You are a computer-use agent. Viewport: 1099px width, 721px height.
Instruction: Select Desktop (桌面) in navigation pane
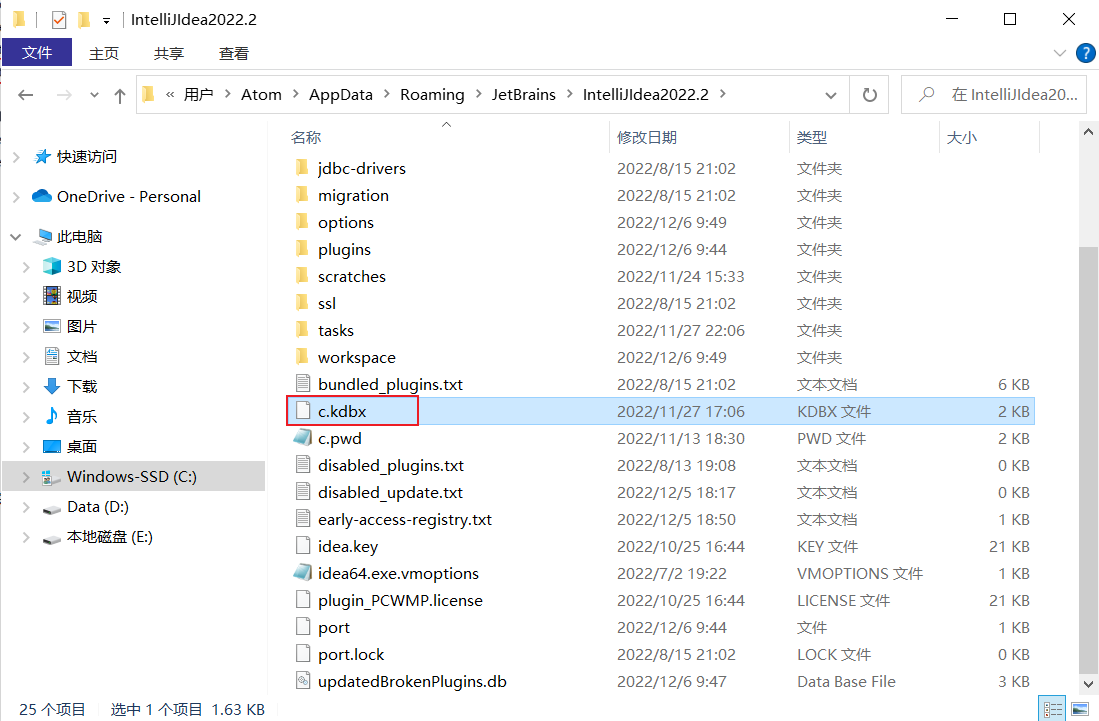click(81, 446)
